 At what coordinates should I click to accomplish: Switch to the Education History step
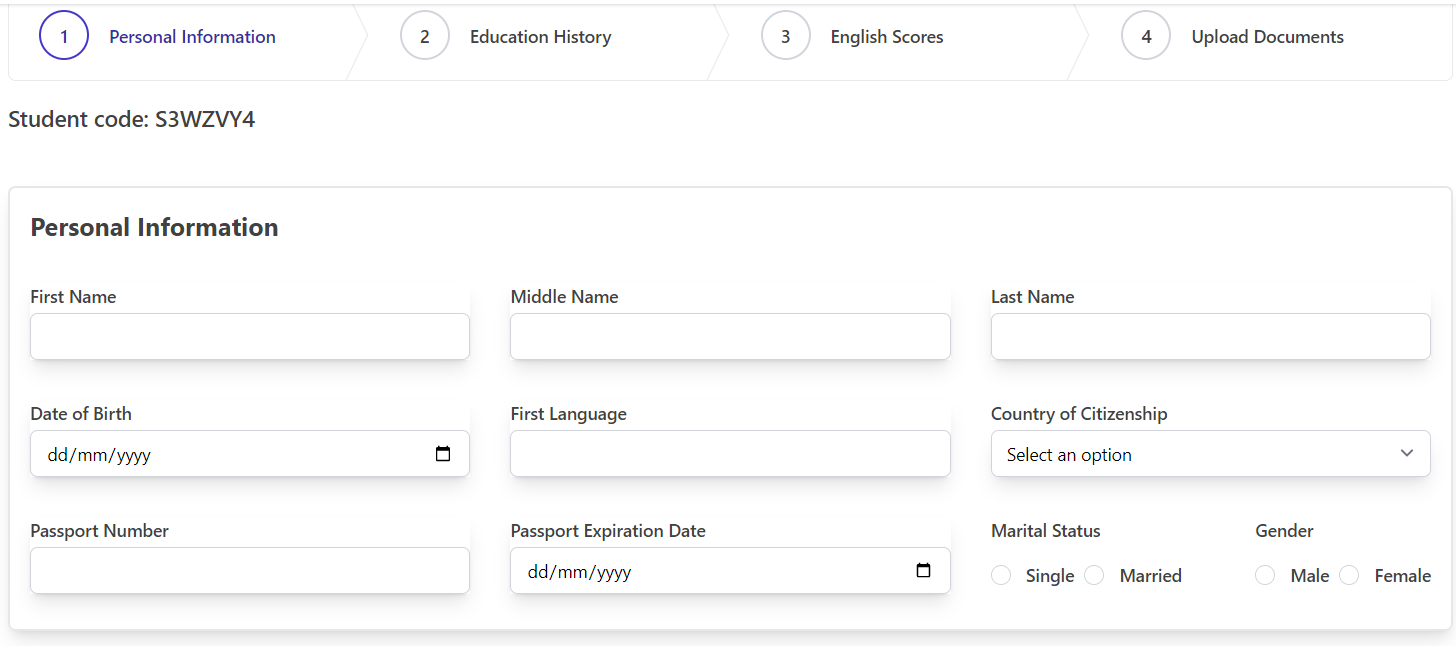pyautogui.click(x=540, y=37)
